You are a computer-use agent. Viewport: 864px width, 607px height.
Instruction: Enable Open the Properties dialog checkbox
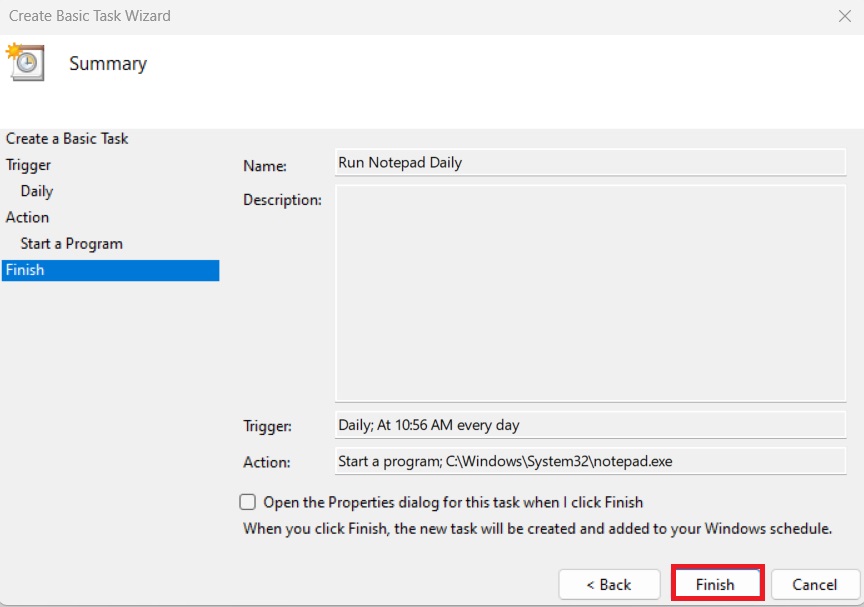pos(248,502)
